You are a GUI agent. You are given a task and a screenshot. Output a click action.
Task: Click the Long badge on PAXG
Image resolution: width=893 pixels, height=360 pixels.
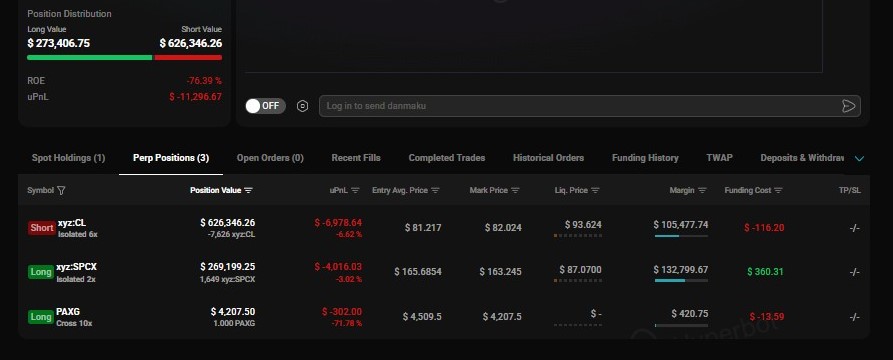pyautogui.click(x=41, y=317)
